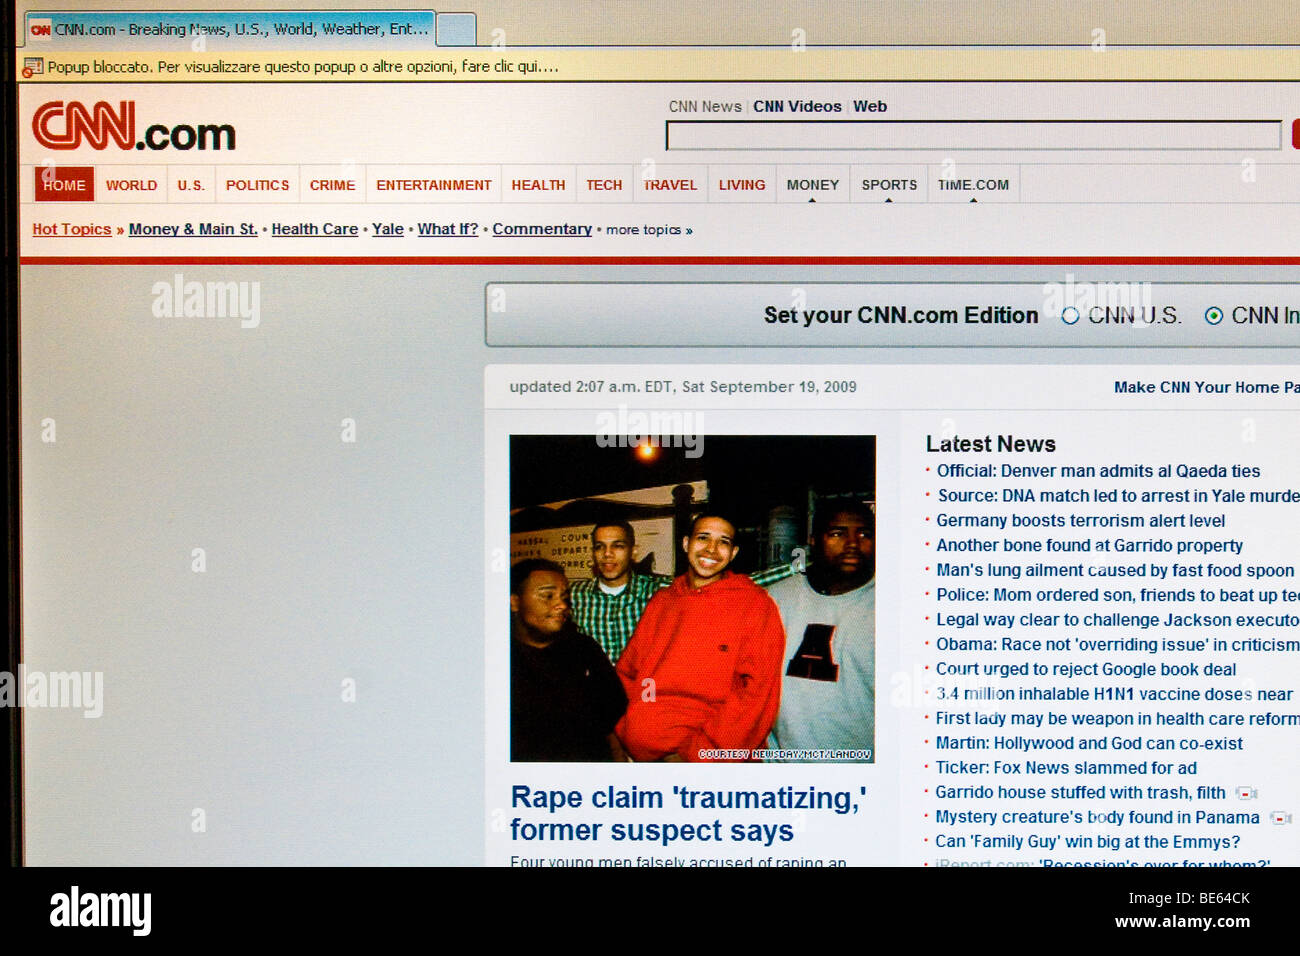Image resolution: width=1300 pixels, height=956 pixels.
Task: Switch search scope to CNN Videos
Action: 797,107
